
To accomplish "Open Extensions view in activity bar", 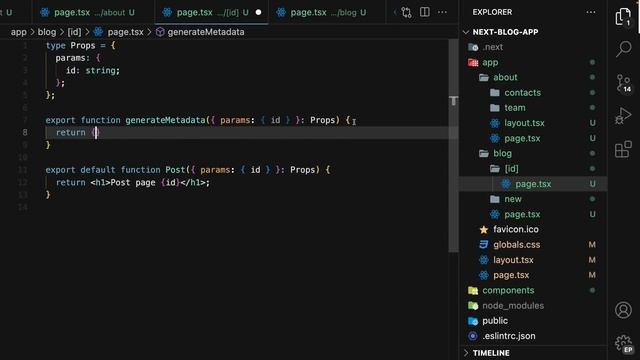I will [x=623, y=149].
